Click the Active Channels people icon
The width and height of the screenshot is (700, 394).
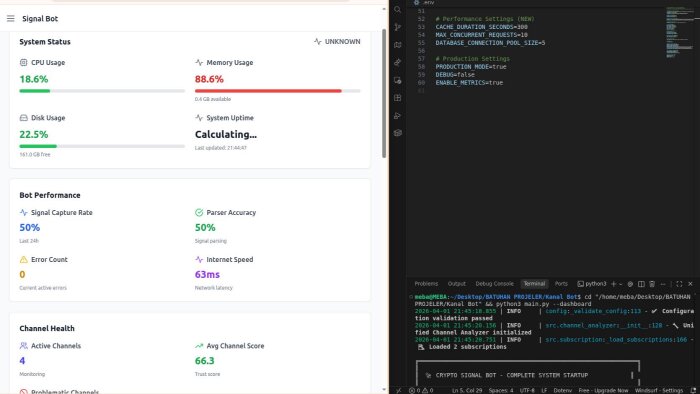pos(24,346)
